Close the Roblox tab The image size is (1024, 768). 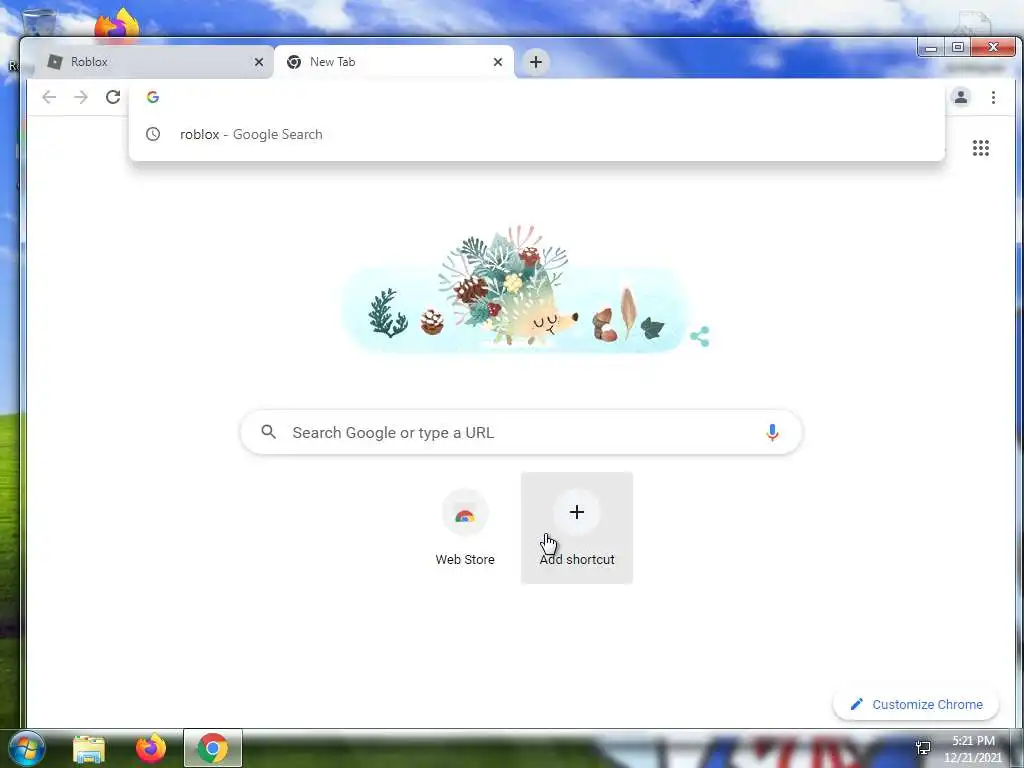259,62
